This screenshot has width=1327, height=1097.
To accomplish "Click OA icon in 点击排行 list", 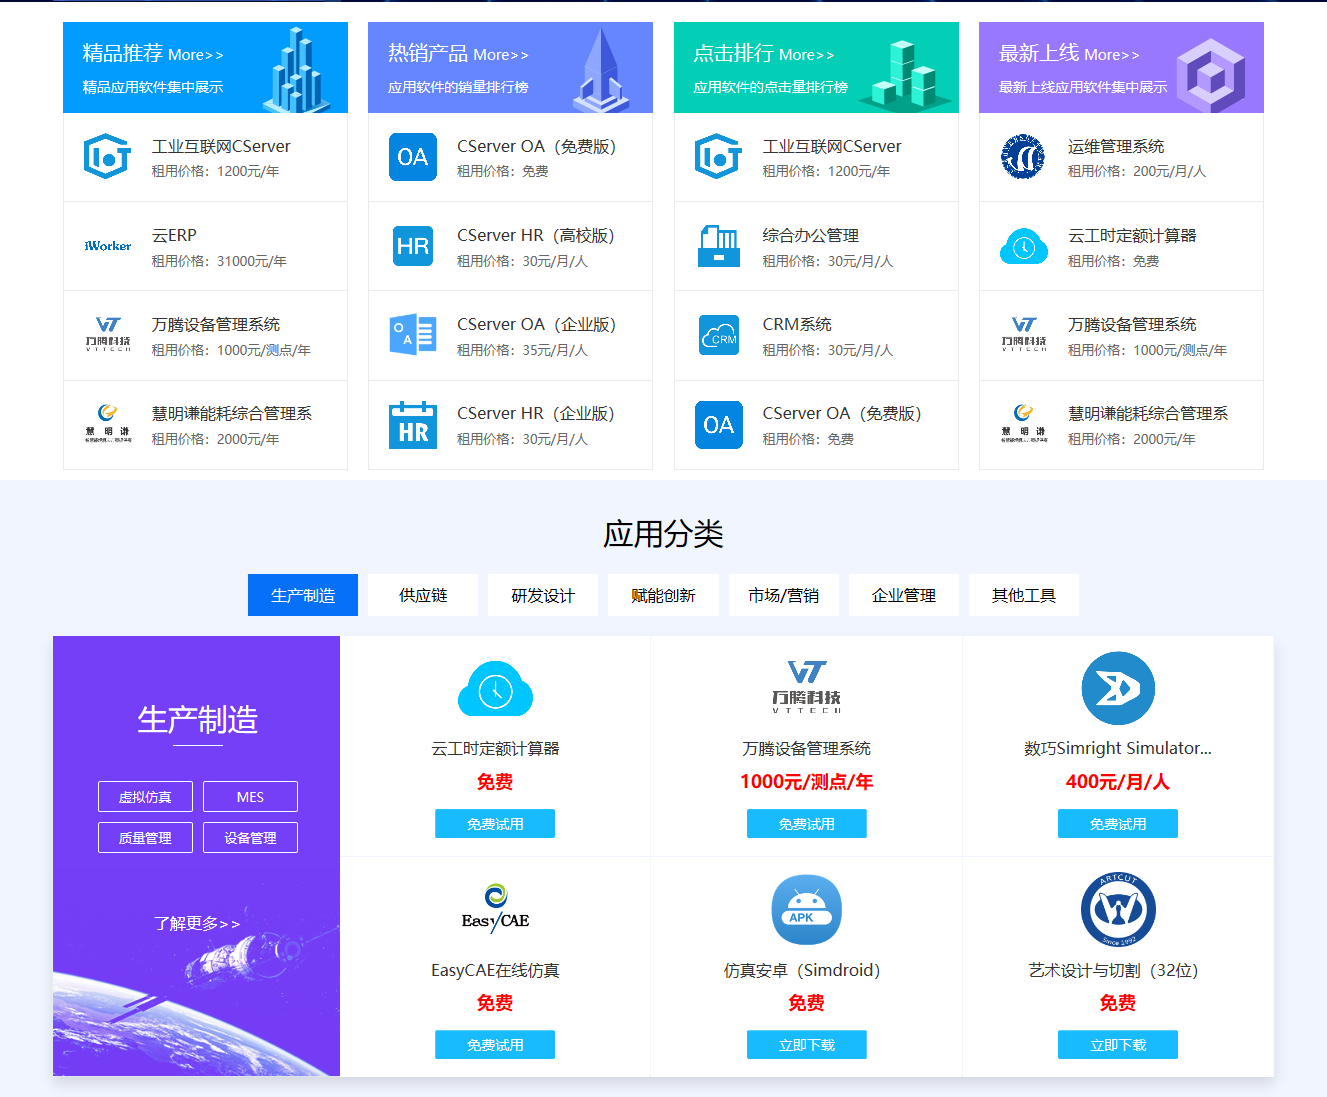I will pos(718,425).
